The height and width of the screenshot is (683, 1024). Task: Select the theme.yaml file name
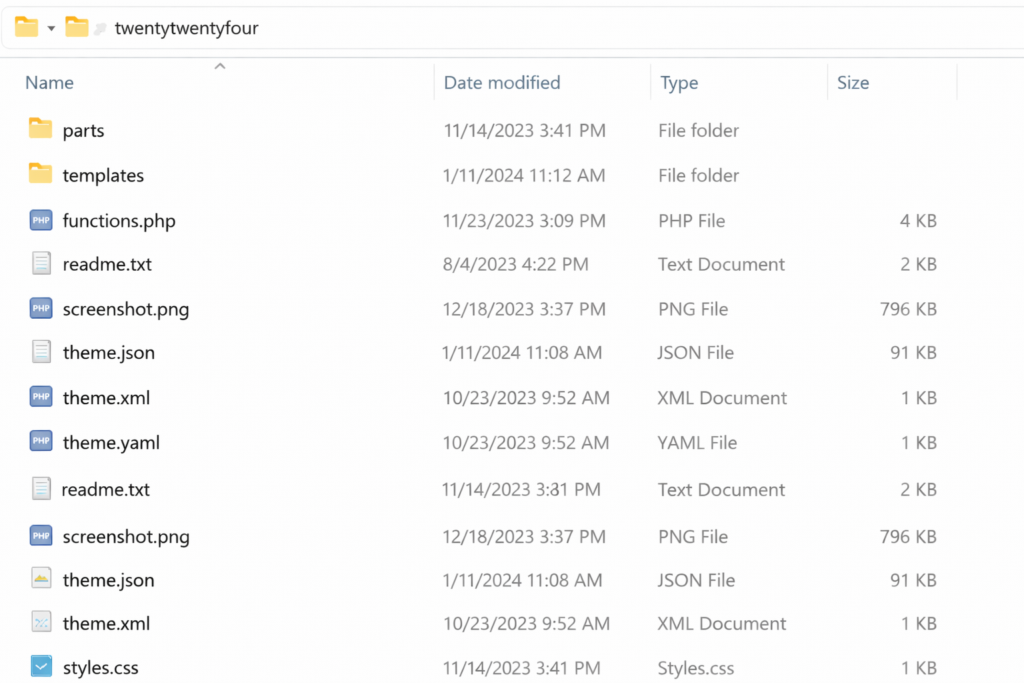point(111,443)
